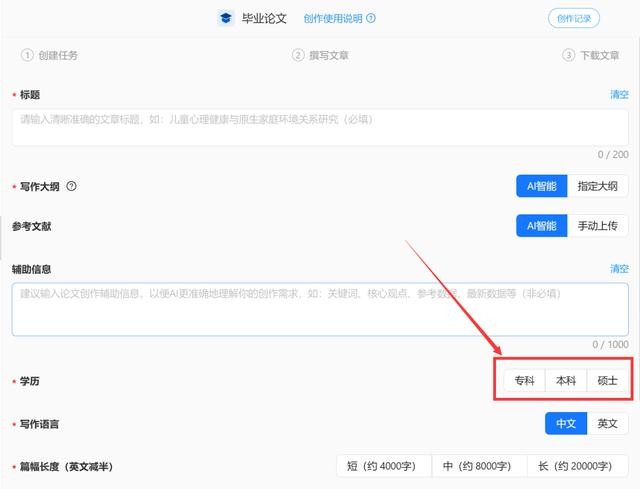Select 专科 education level

[525, 381]
